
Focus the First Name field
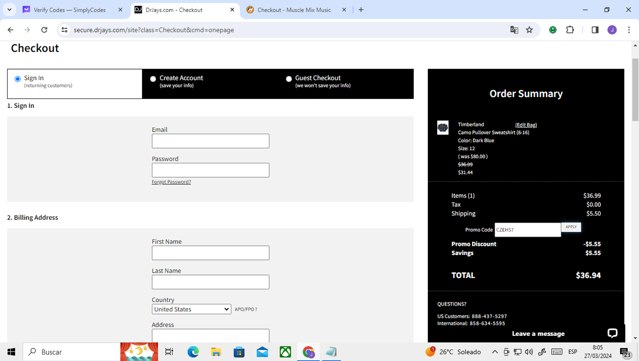[x=211, y=253]
